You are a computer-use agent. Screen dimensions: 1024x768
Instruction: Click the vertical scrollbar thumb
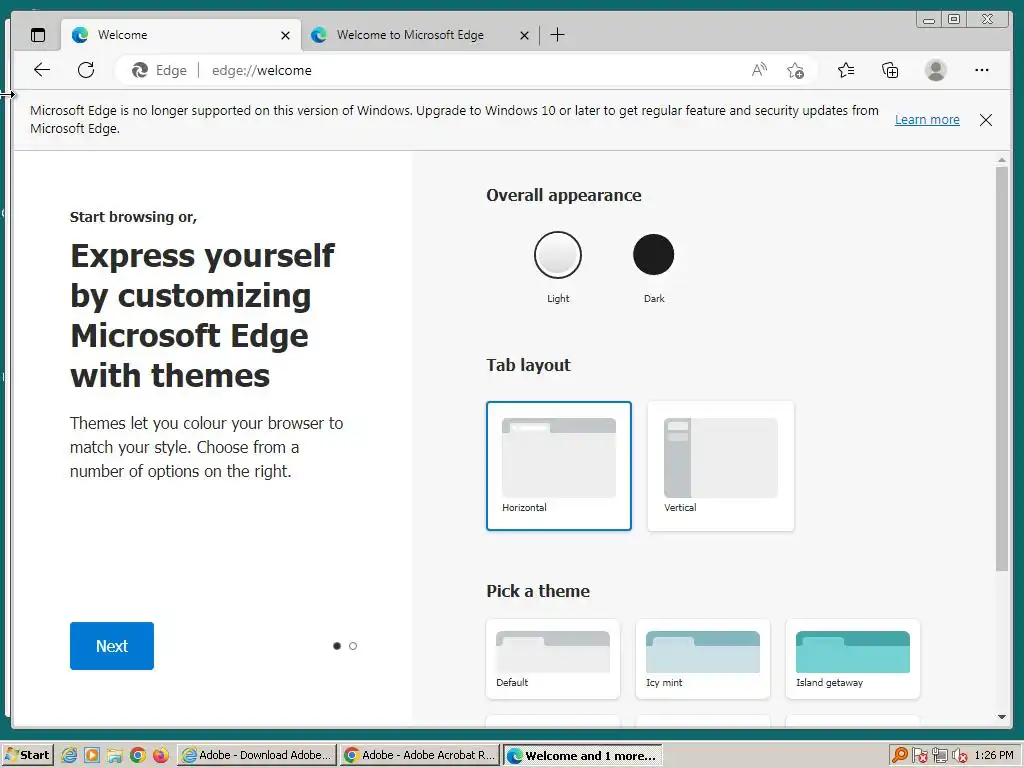[1002, 369]
